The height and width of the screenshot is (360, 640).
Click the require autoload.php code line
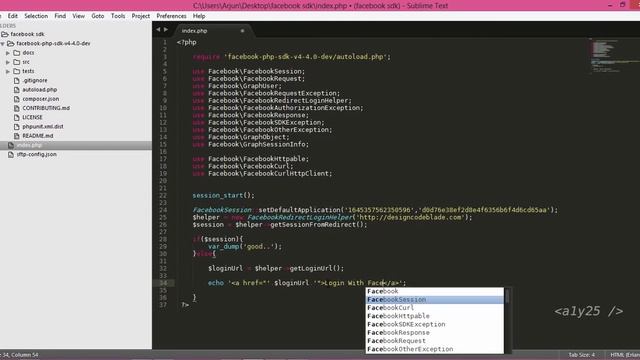291,57
